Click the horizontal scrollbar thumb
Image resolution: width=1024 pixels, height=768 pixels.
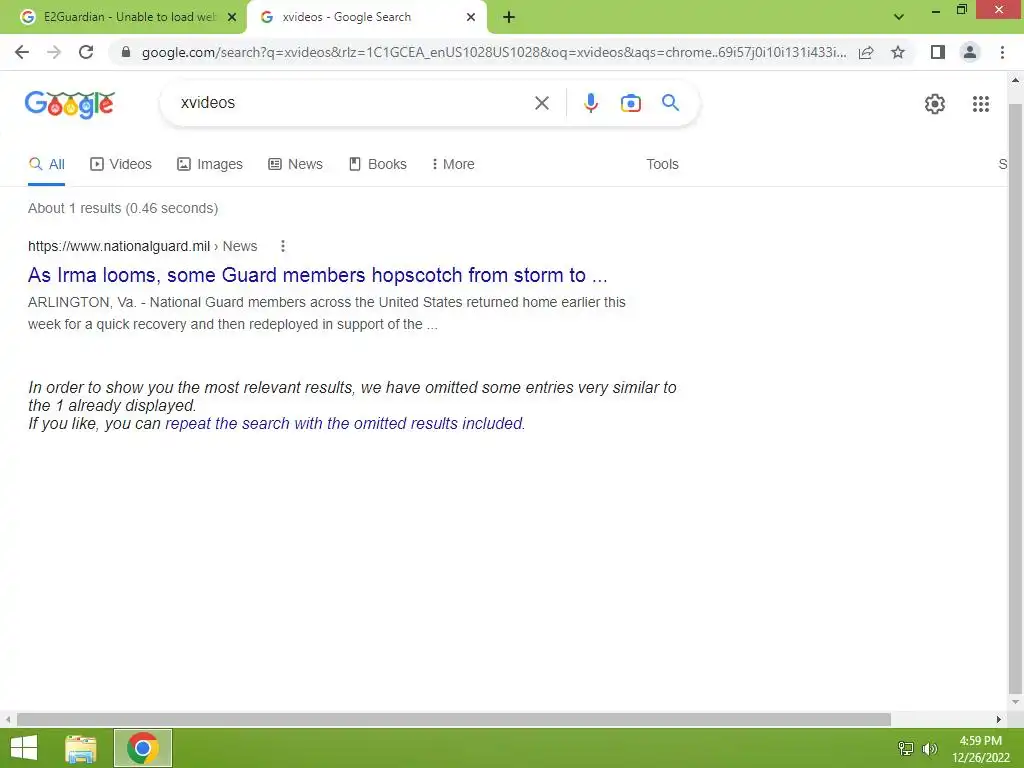454,720
